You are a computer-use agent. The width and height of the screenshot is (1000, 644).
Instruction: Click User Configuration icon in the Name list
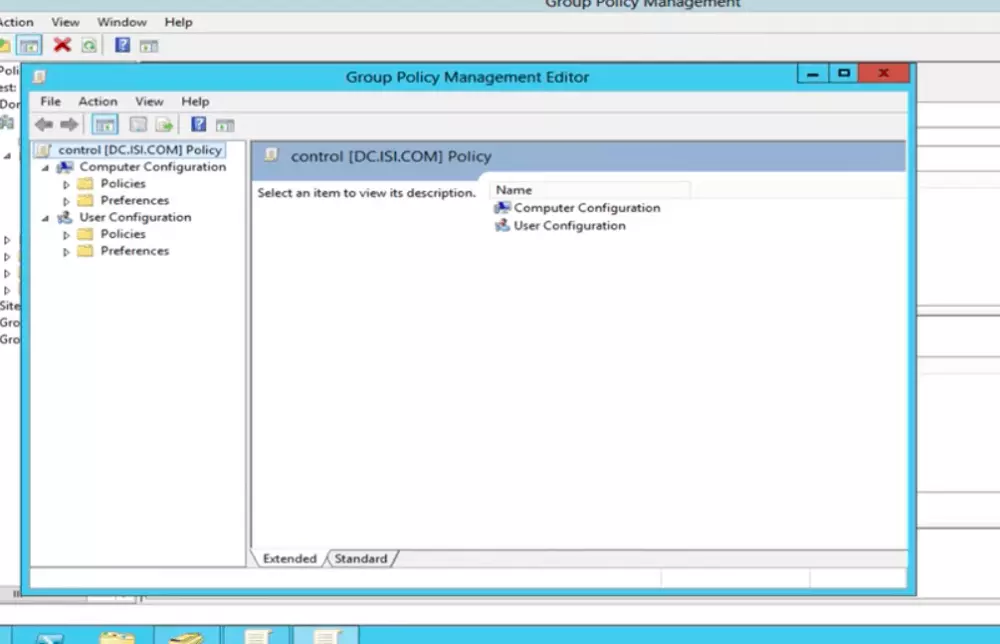pos(503,226)
